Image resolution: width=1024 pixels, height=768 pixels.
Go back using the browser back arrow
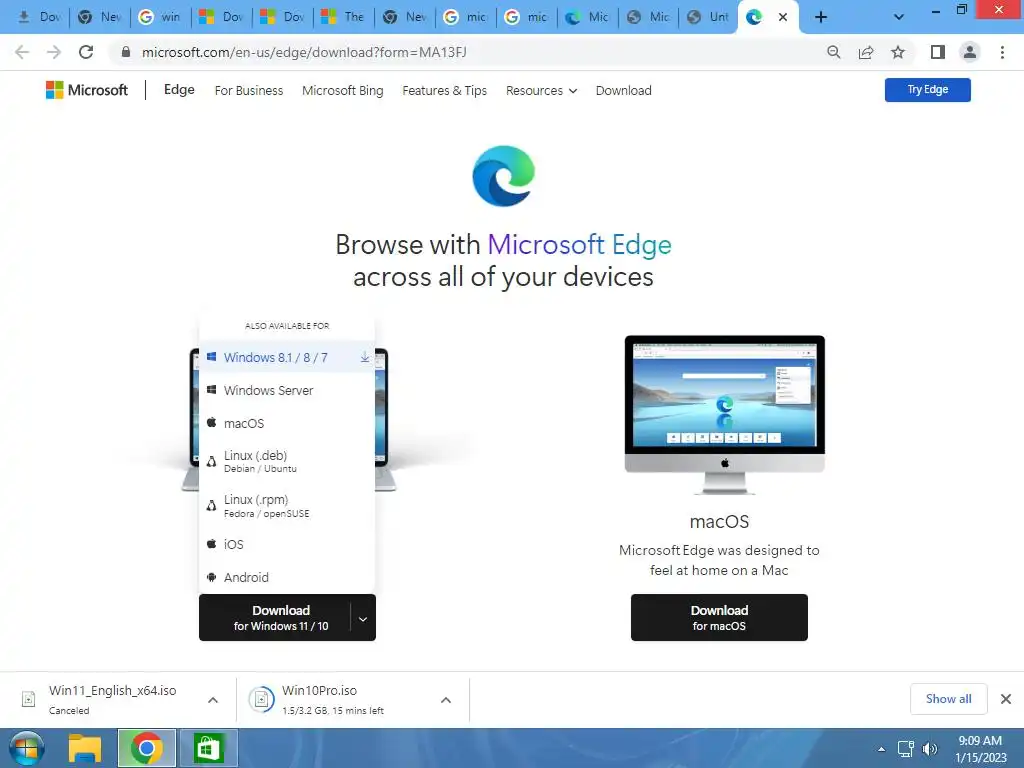pyautogui.click(x=22, y=52)
